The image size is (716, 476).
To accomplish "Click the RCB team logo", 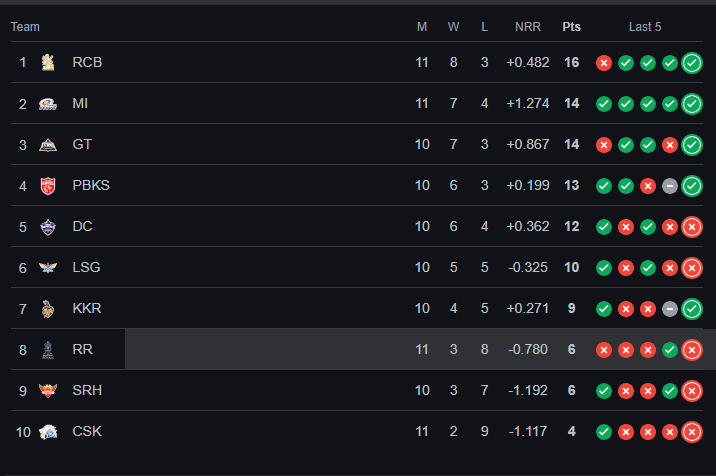I will tap(48, 63).
